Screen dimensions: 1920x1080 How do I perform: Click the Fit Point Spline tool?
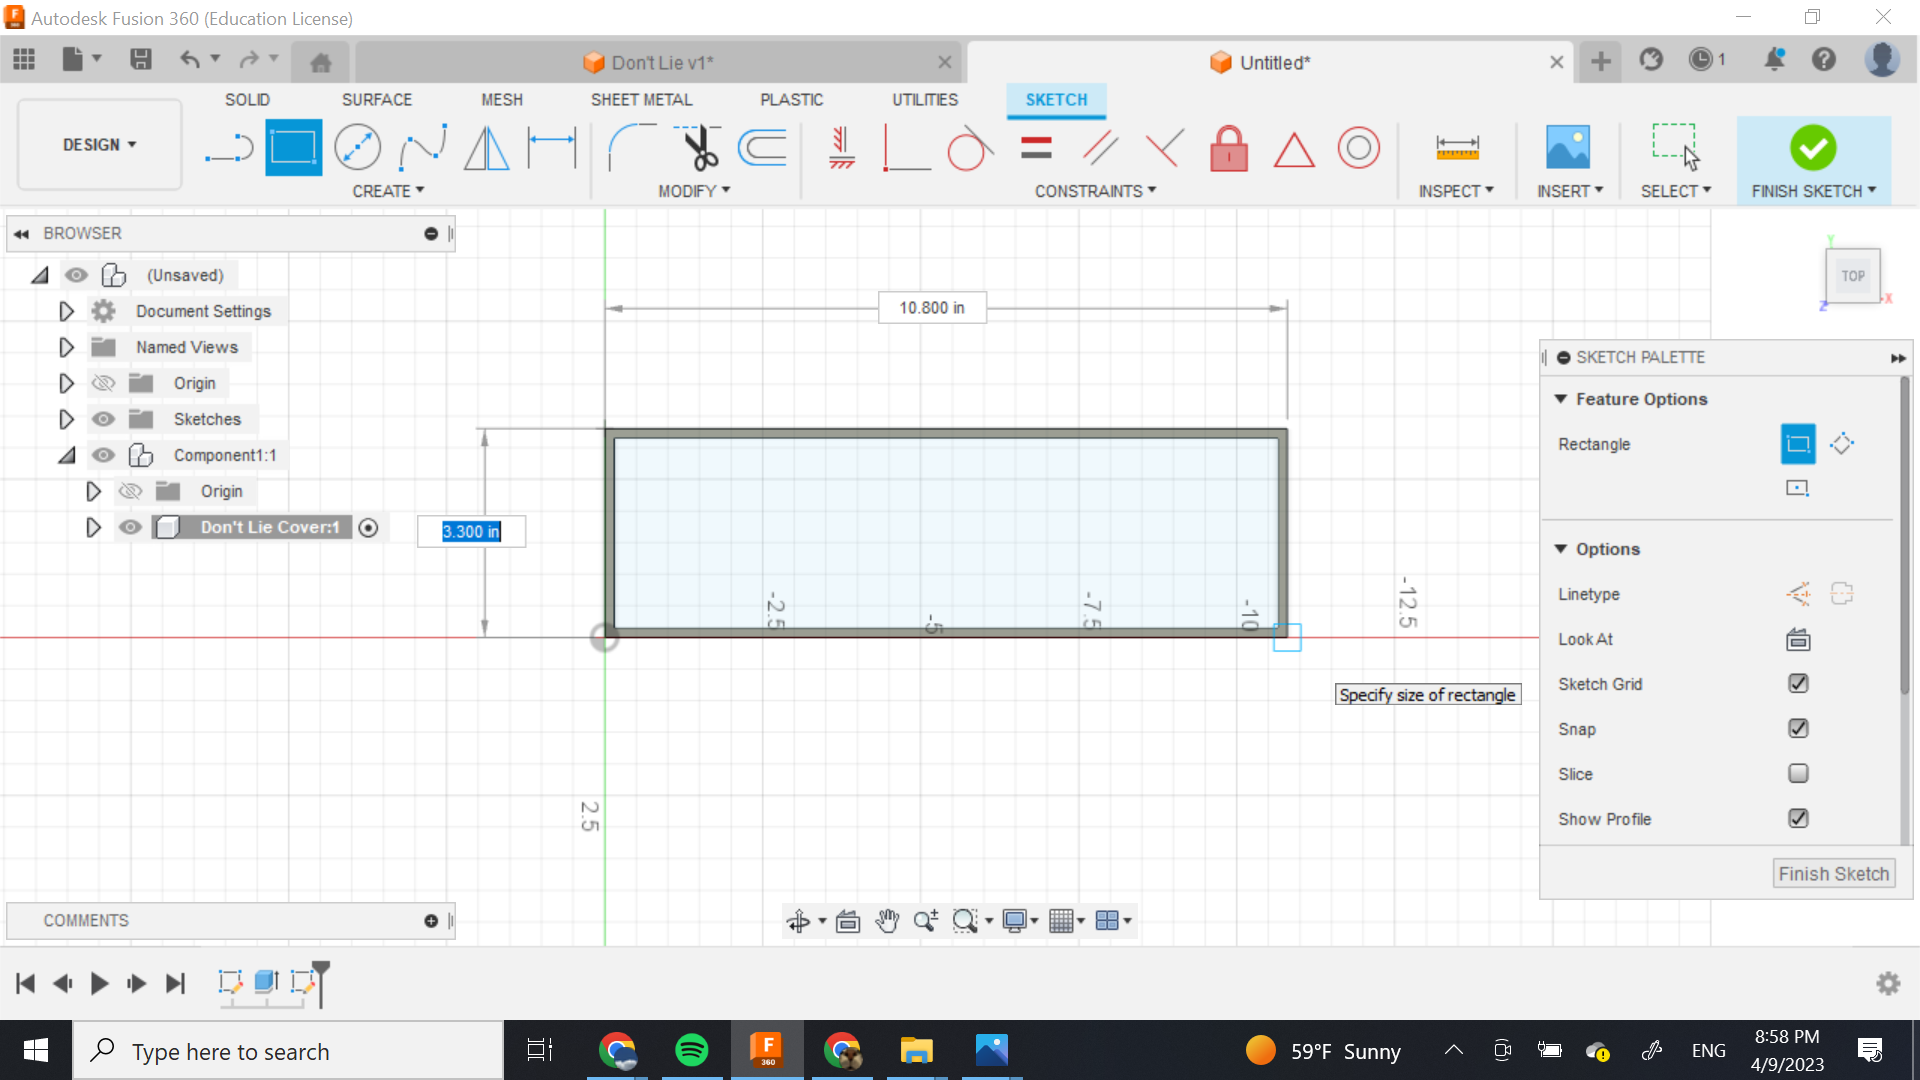coord(422,148)
